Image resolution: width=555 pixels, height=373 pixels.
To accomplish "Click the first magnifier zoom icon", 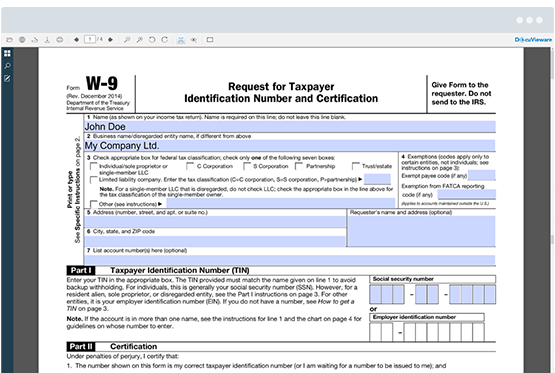I will click(127, 40).
